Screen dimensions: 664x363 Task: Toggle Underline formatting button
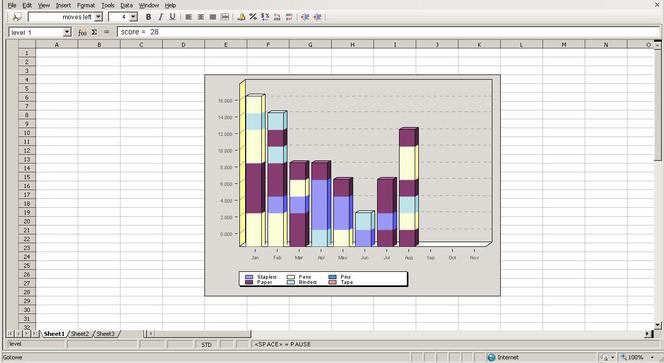coord(172,17)
